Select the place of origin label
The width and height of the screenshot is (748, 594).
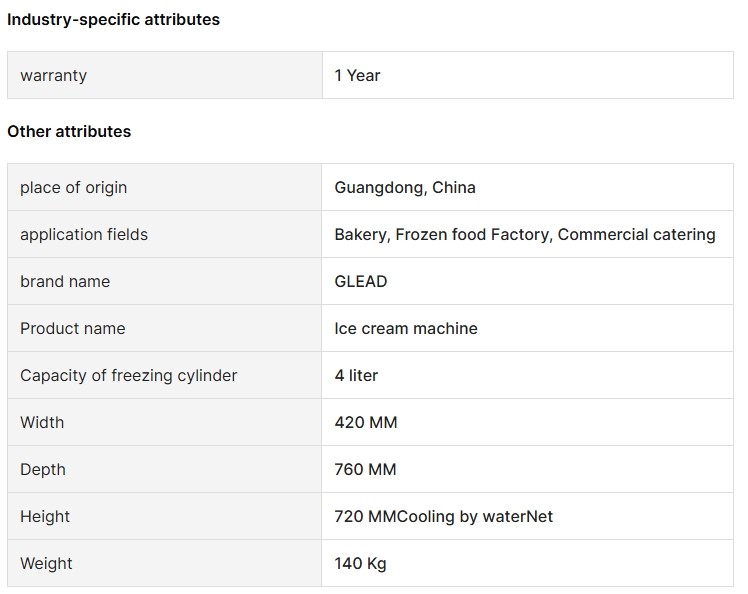pyautogui.click(x=73, y=188)
